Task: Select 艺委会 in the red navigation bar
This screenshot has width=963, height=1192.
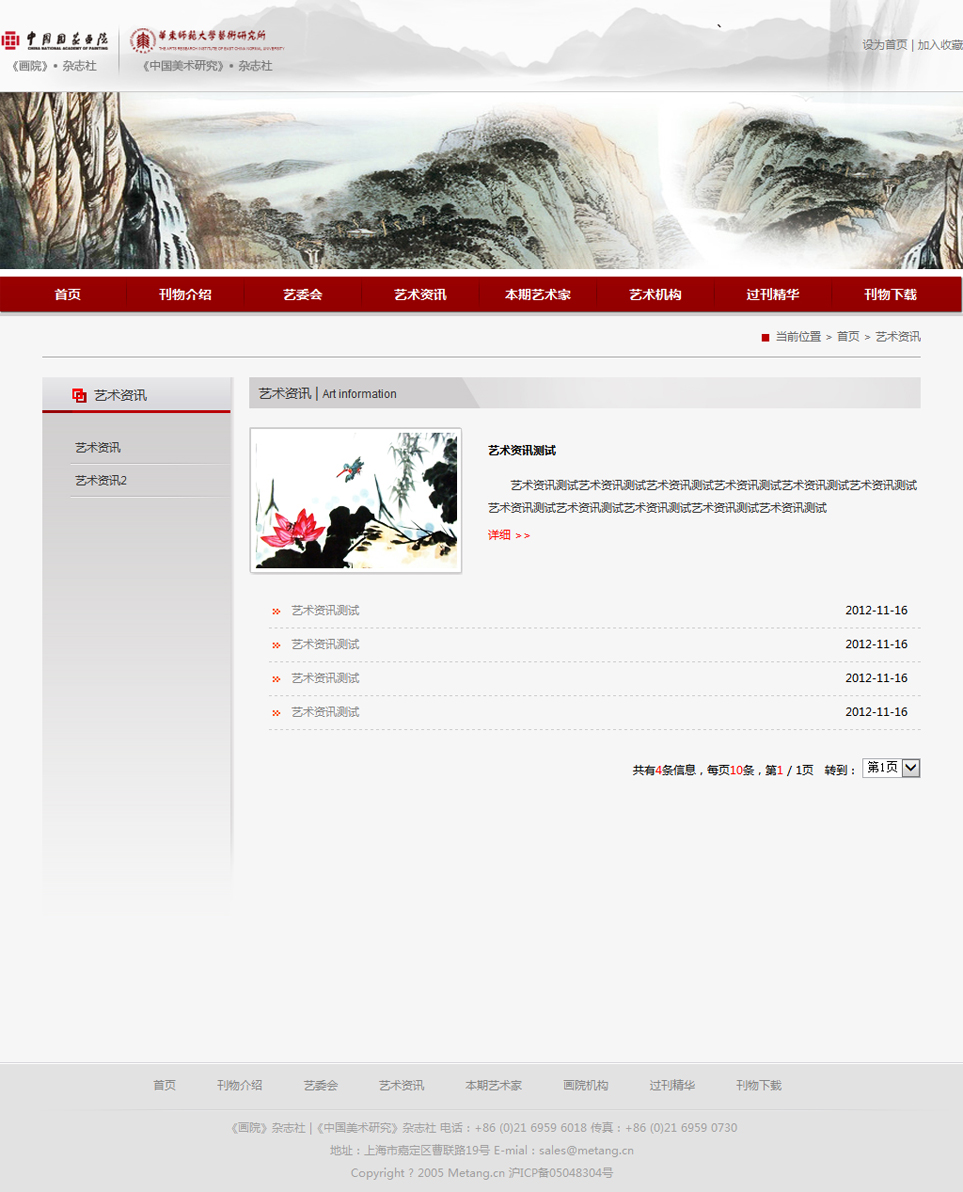Action: click(303, 295)
